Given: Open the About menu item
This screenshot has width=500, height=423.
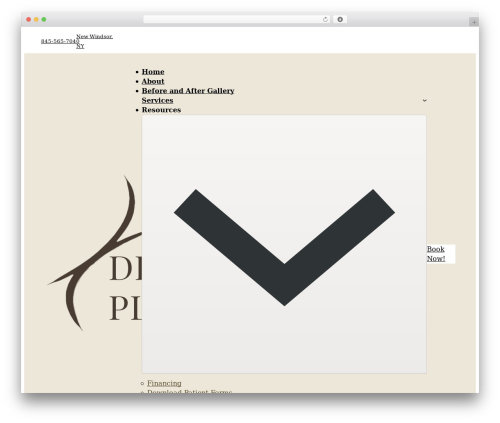Looking at the screenshot, I should [x=153, y=81].
